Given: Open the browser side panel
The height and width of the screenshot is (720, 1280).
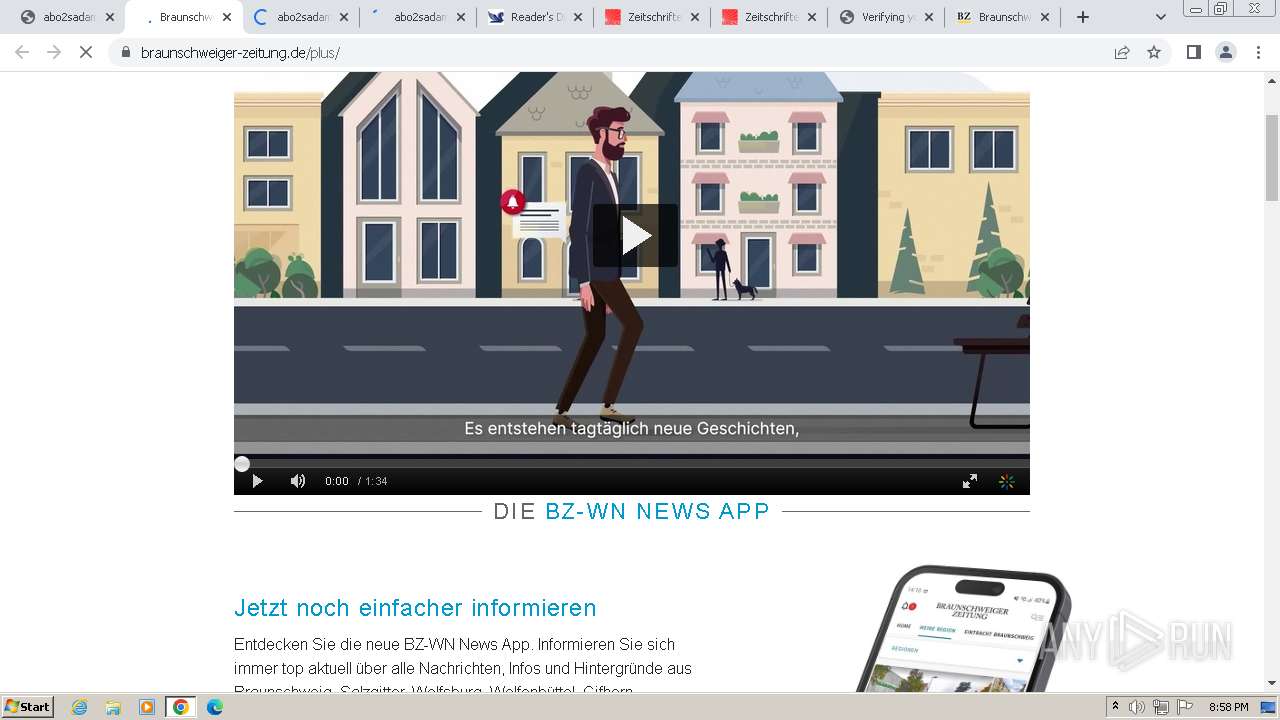Looking at the screenshot, I should point(1193,52).
